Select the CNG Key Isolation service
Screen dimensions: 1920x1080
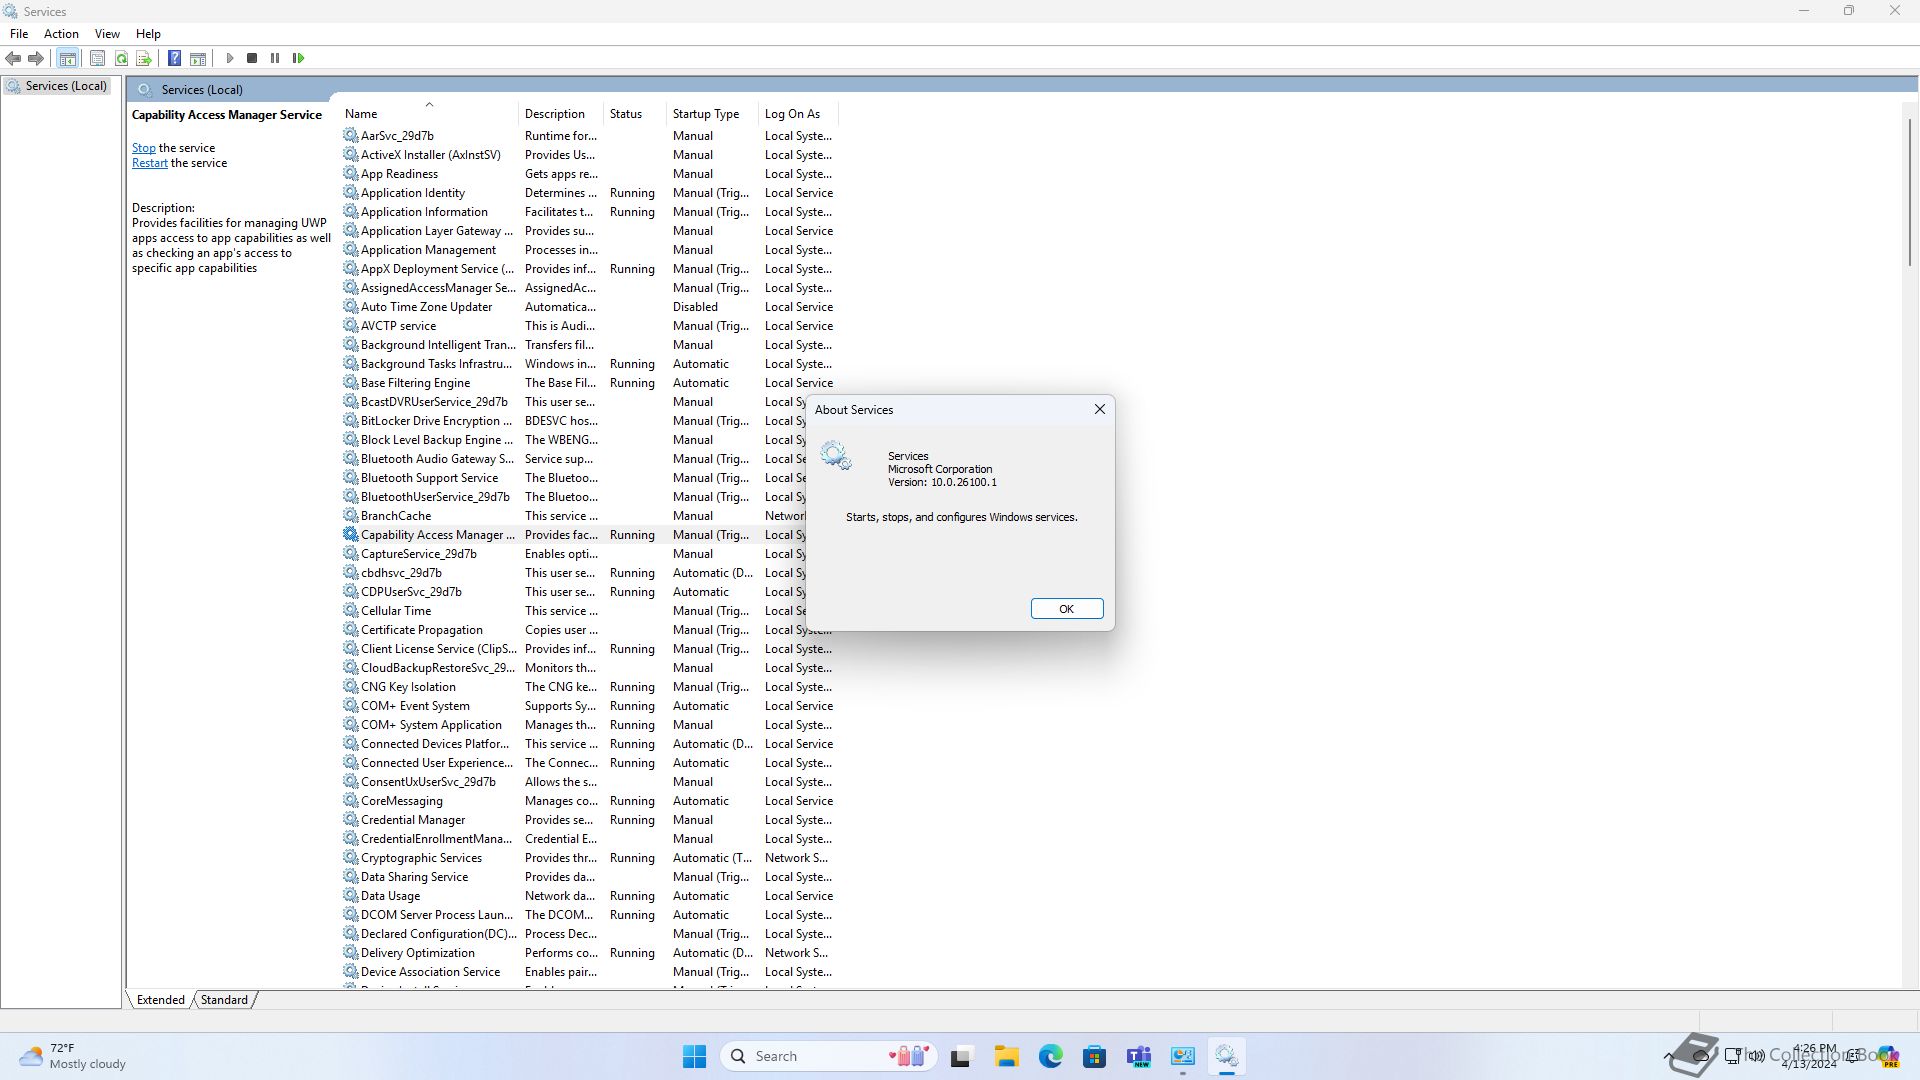point(588,686)
